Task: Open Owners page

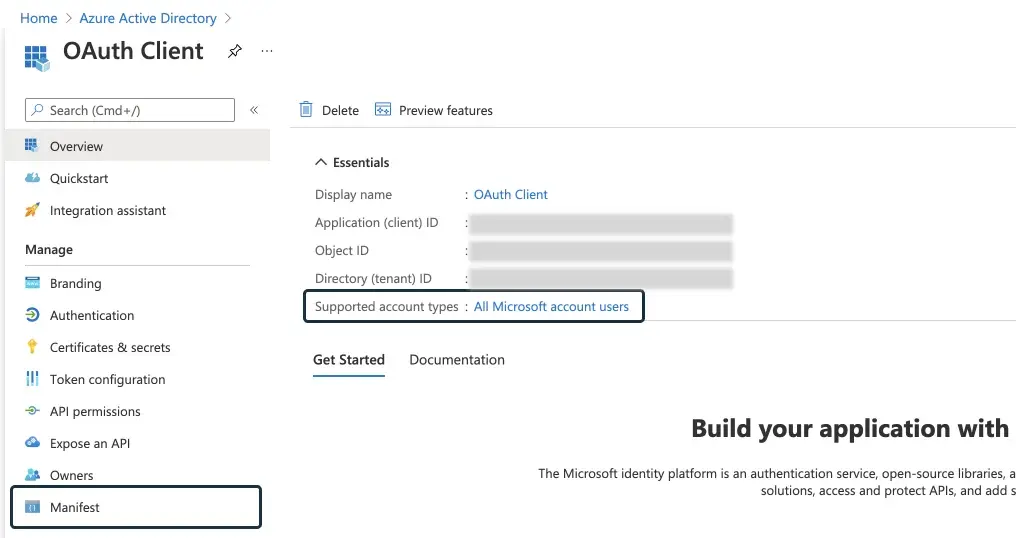Action: 71,476
